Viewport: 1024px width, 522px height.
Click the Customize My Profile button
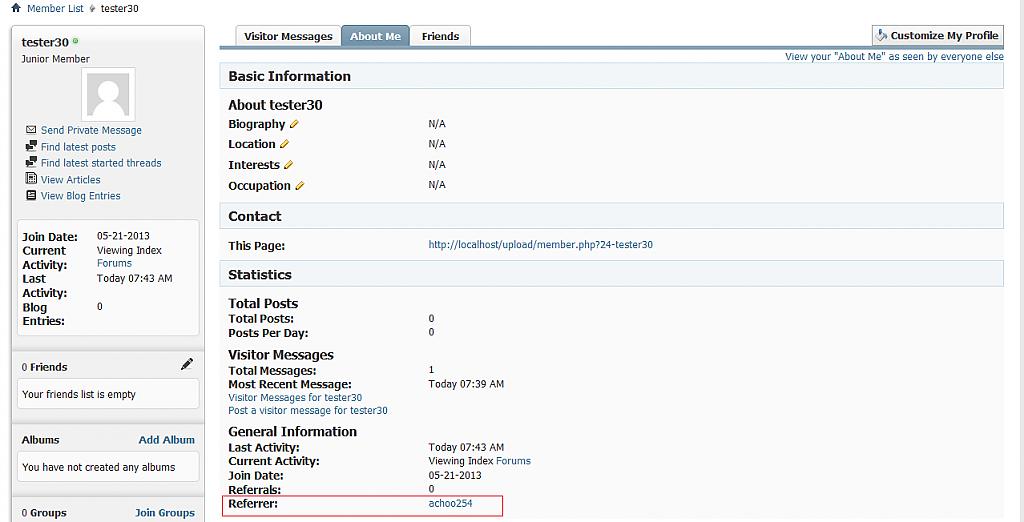point(937,36)
